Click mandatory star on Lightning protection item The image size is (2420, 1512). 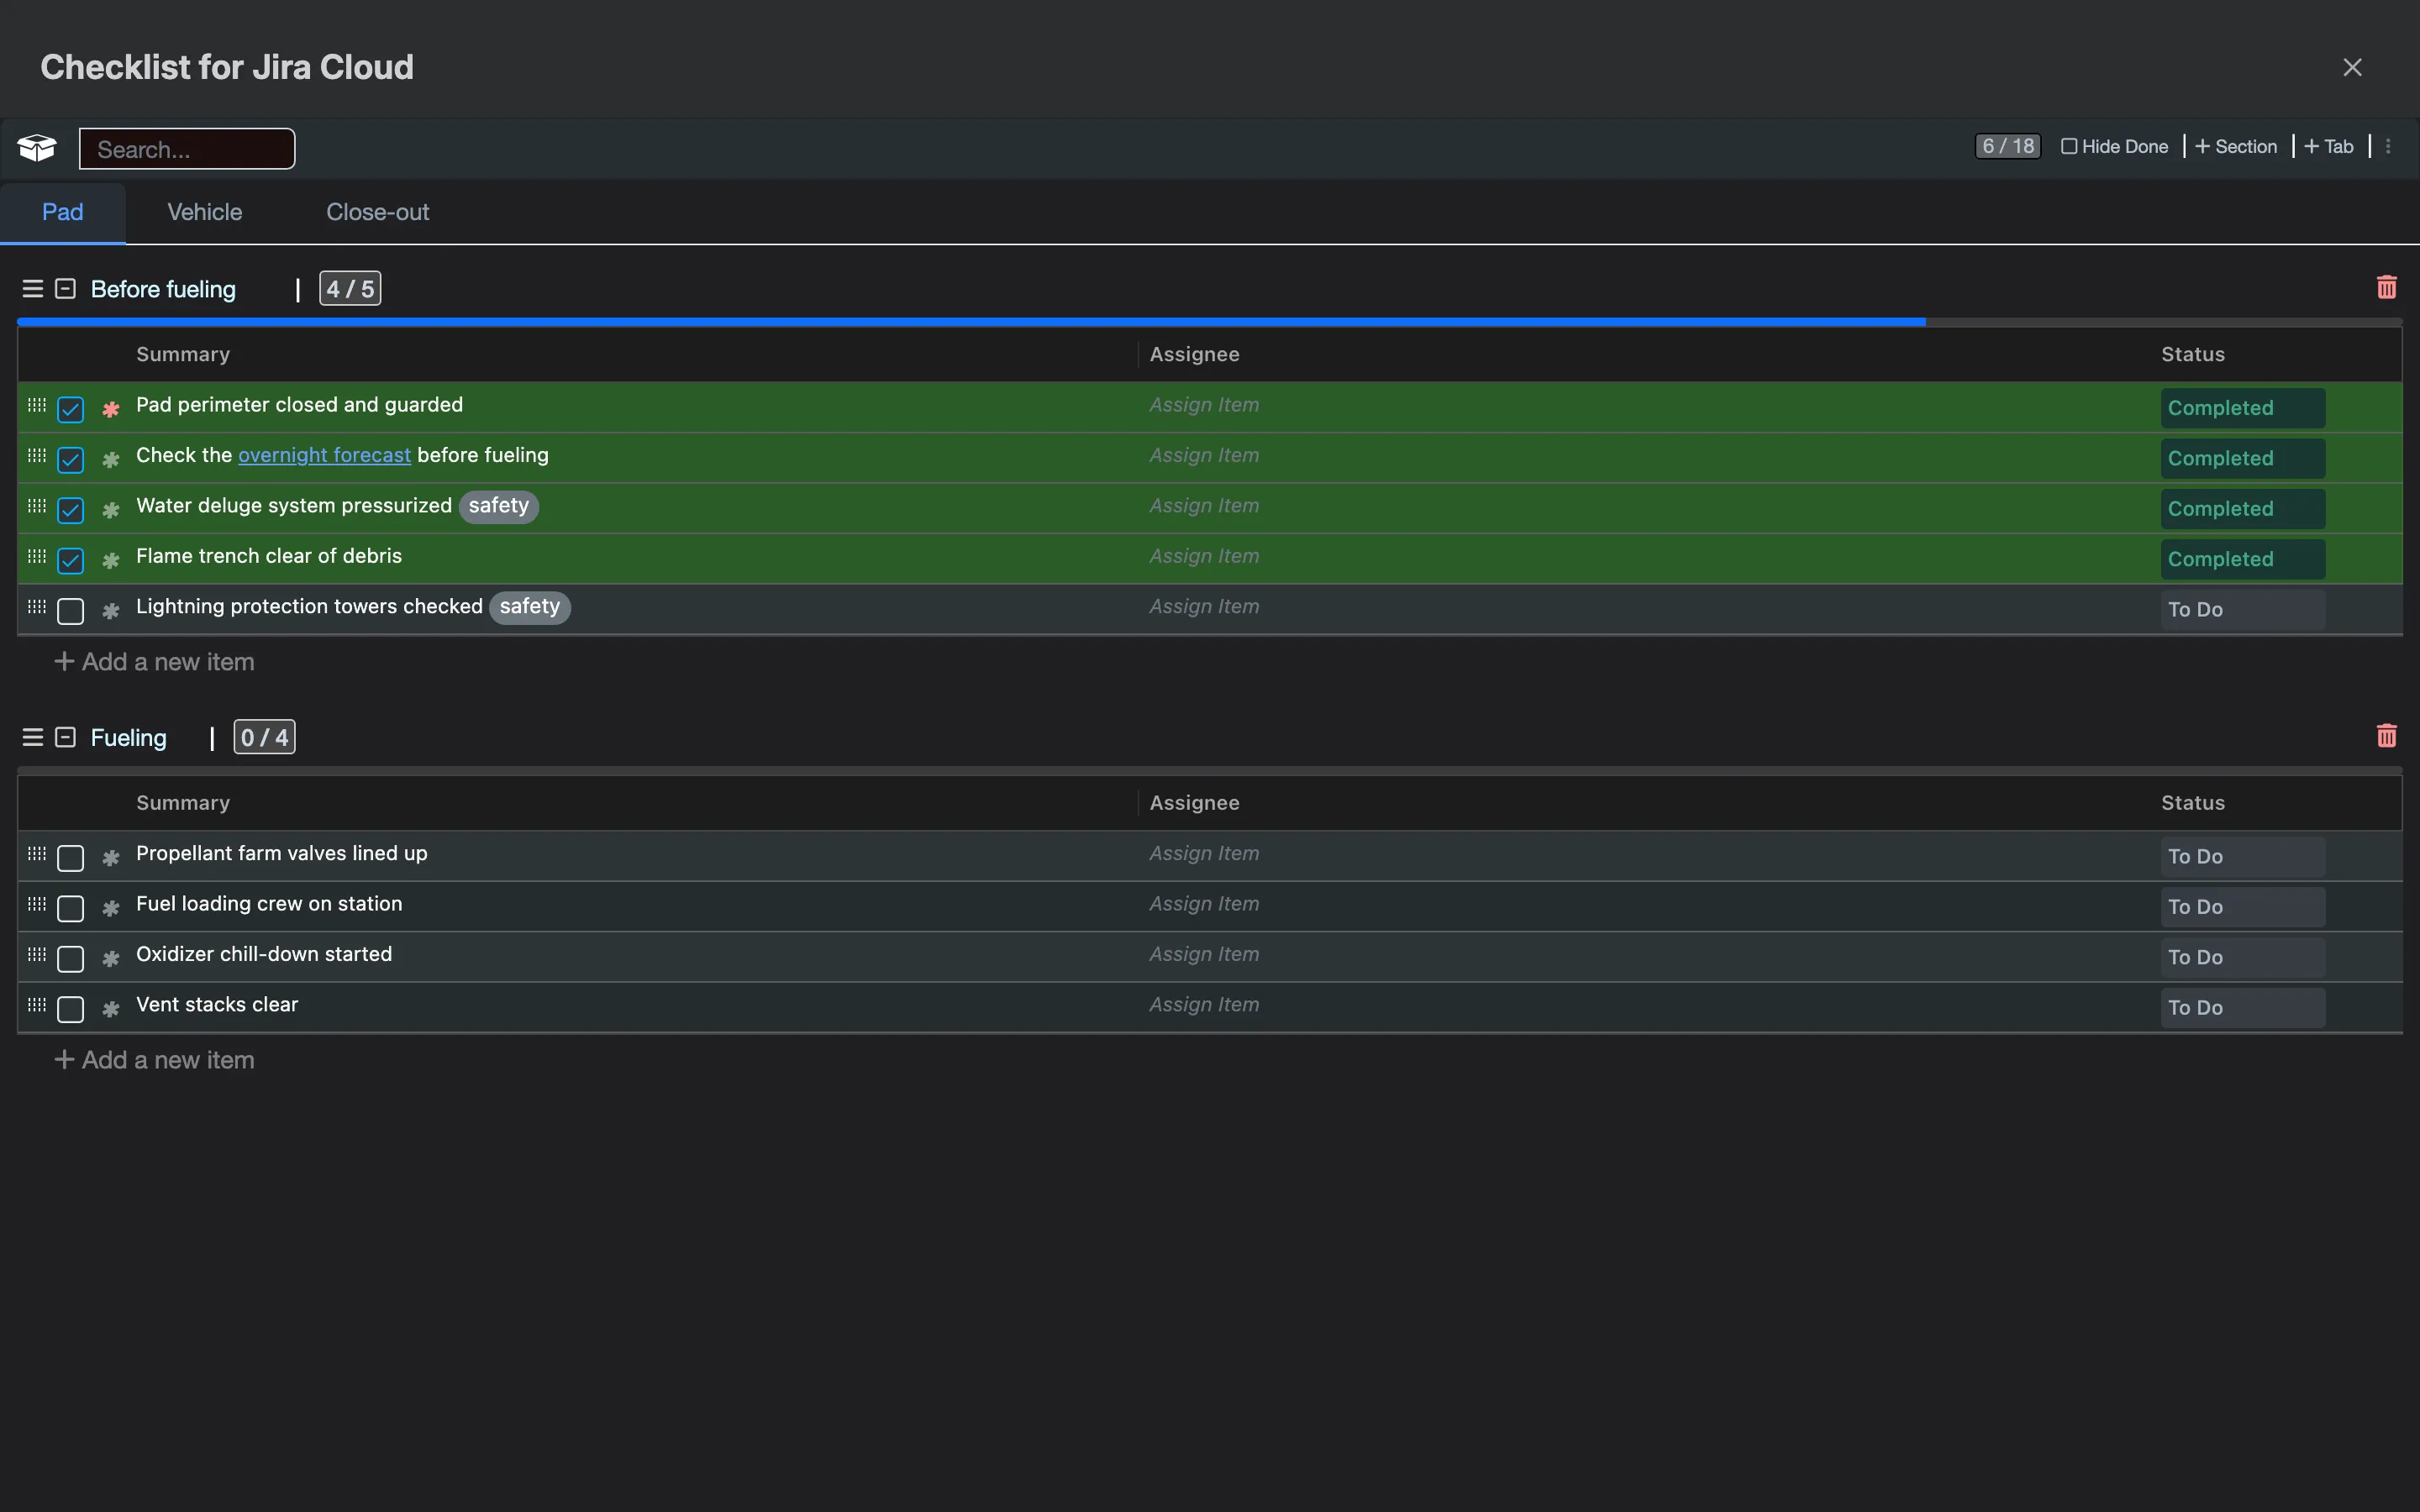(x=111, y=610)
